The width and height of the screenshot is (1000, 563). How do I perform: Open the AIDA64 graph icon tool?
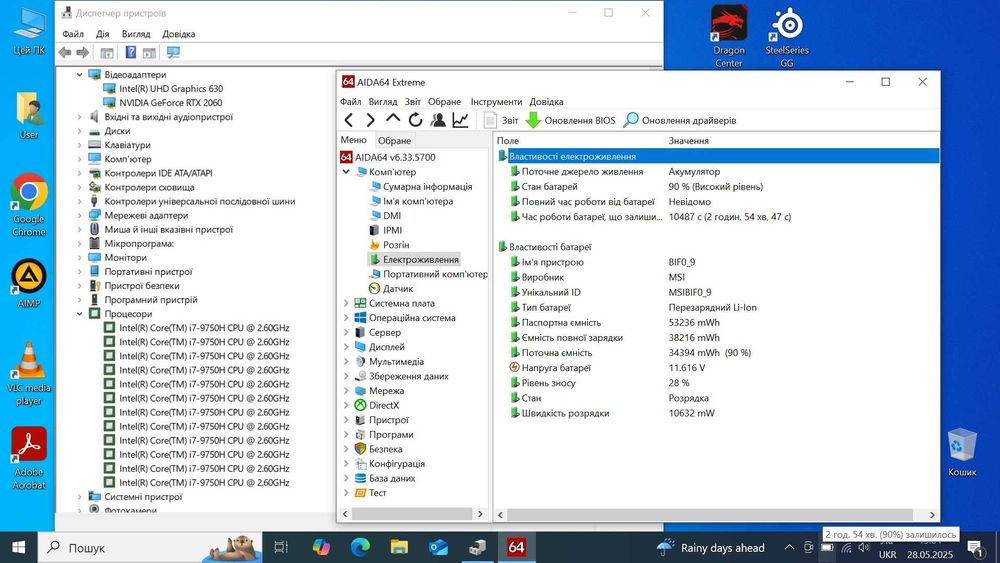pos(460,120)
